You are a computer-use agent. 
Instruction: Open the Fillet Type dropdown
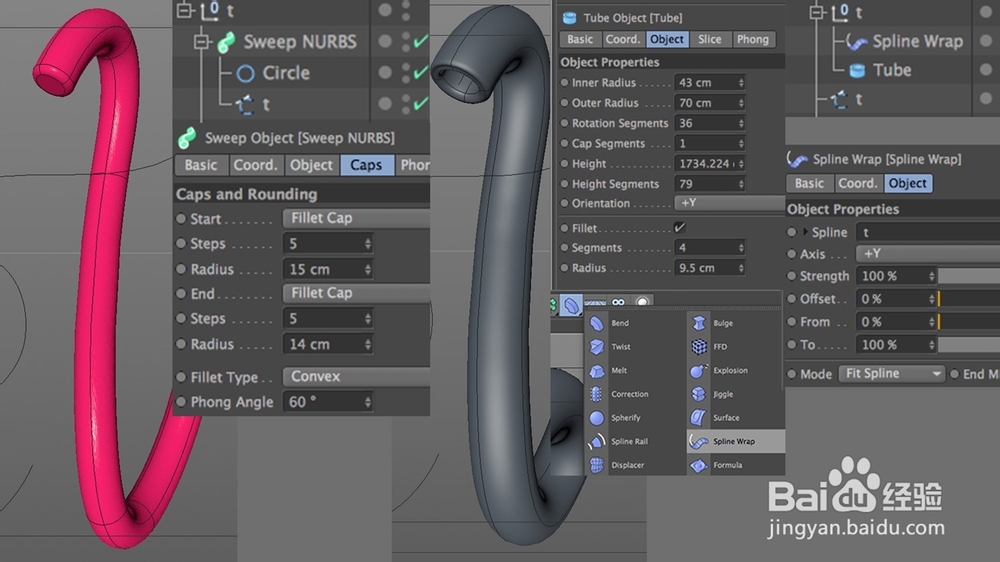pyautogui.click(x=357, y=376)
